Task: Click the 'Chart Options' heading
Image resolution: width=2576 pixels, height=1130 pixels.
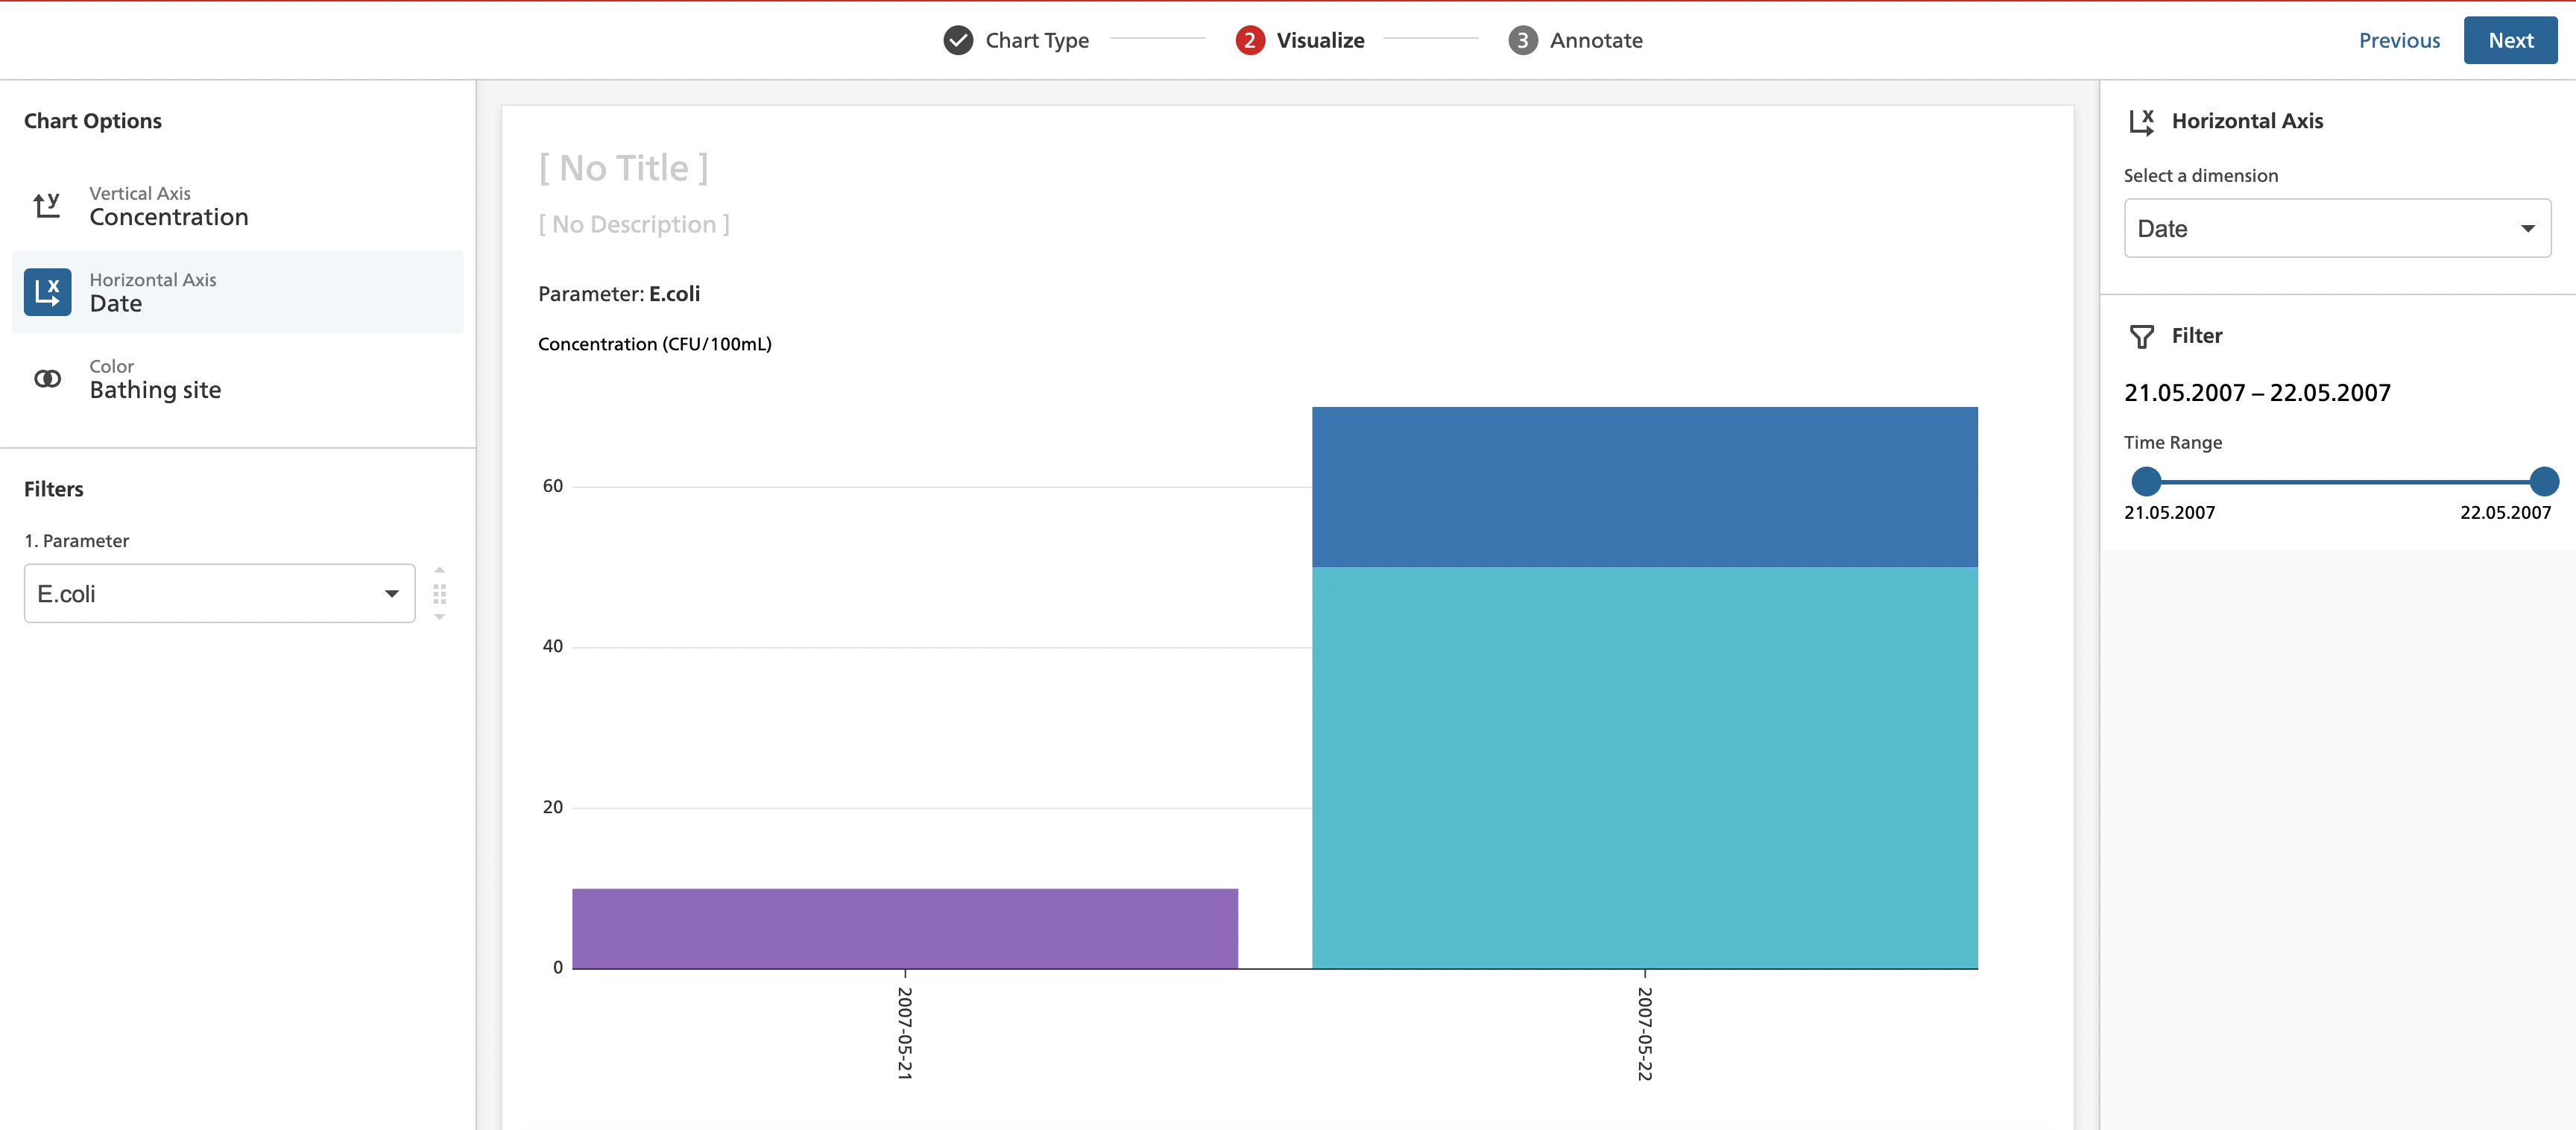Action: point(92,121)
